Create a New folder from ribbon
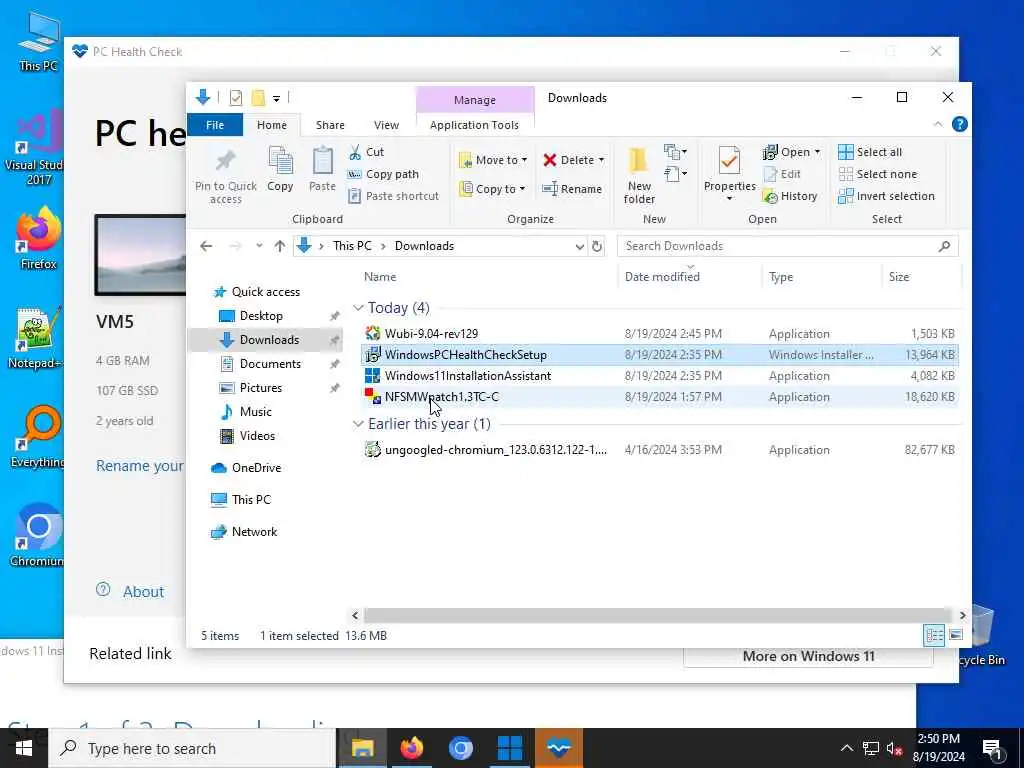 [639, 175]
